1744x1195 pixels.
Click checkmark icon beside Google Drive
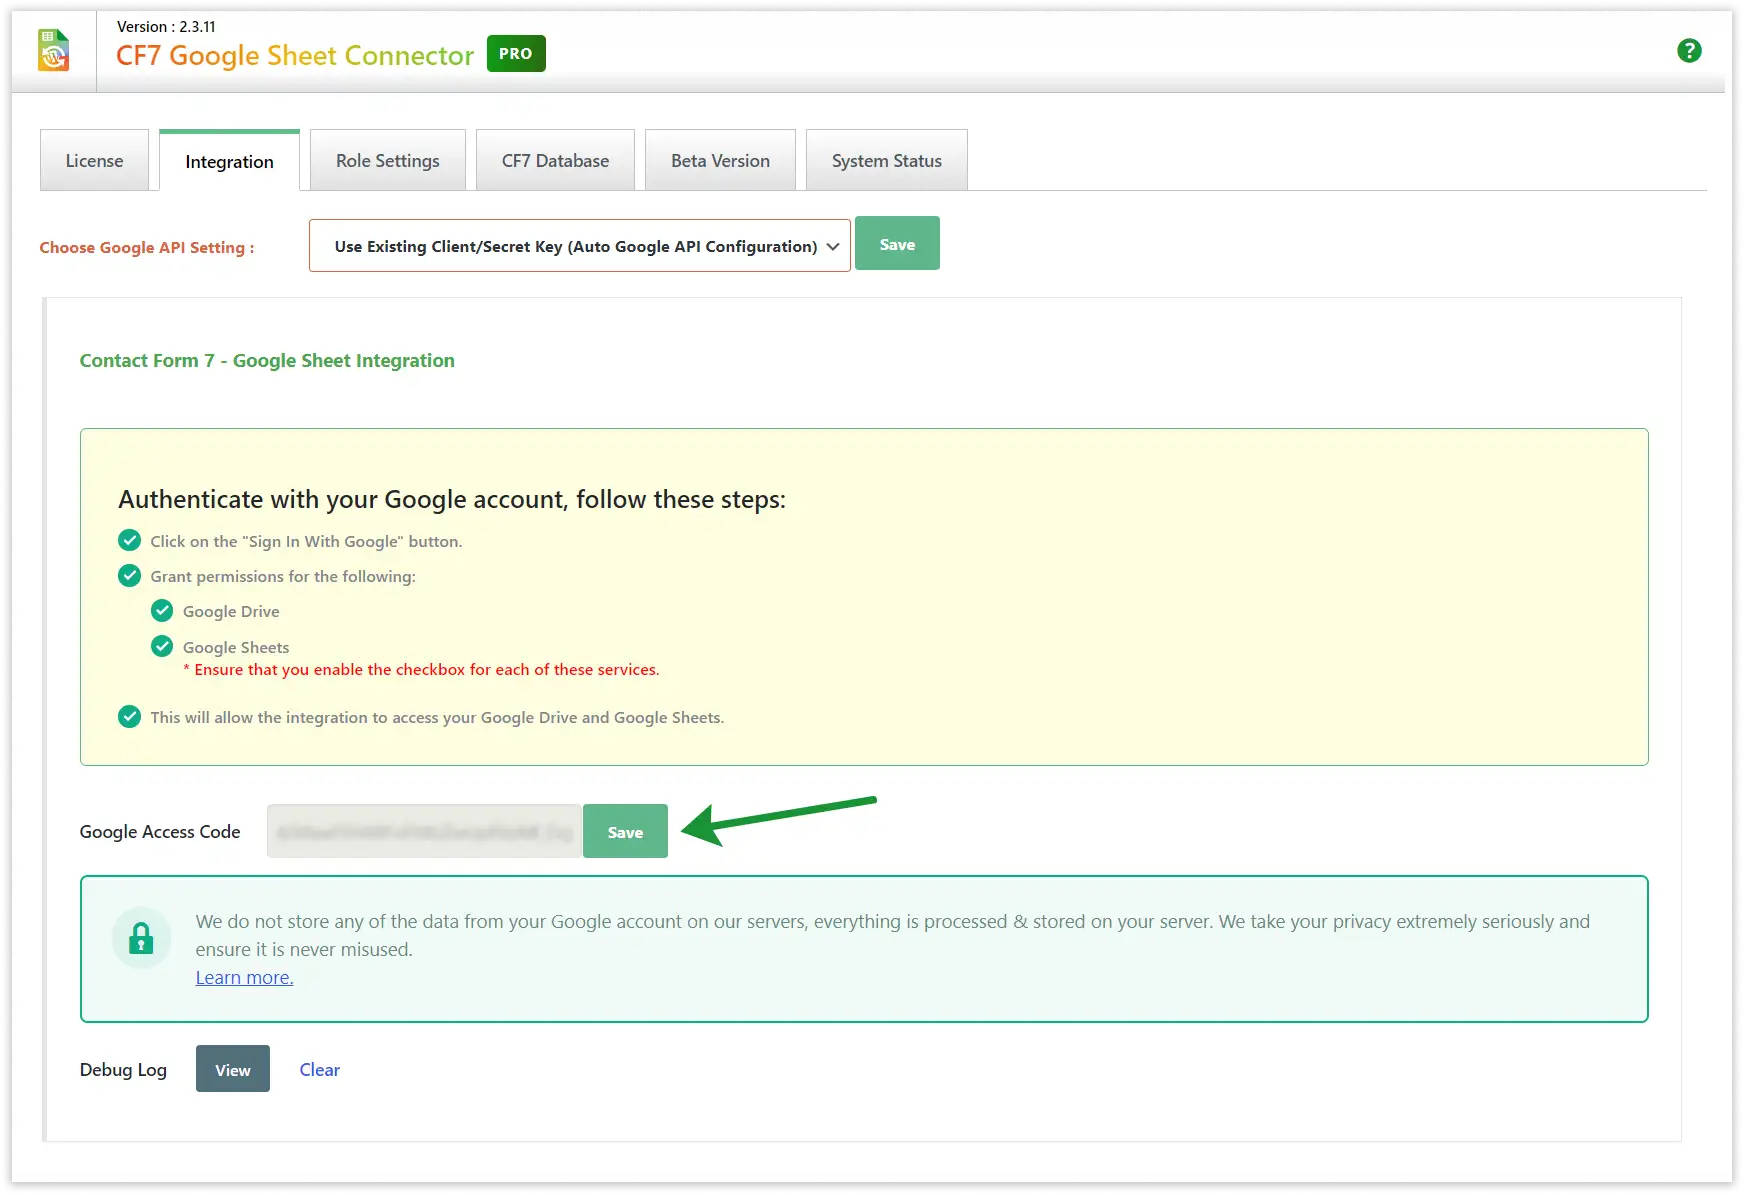[x=162, y=611]
